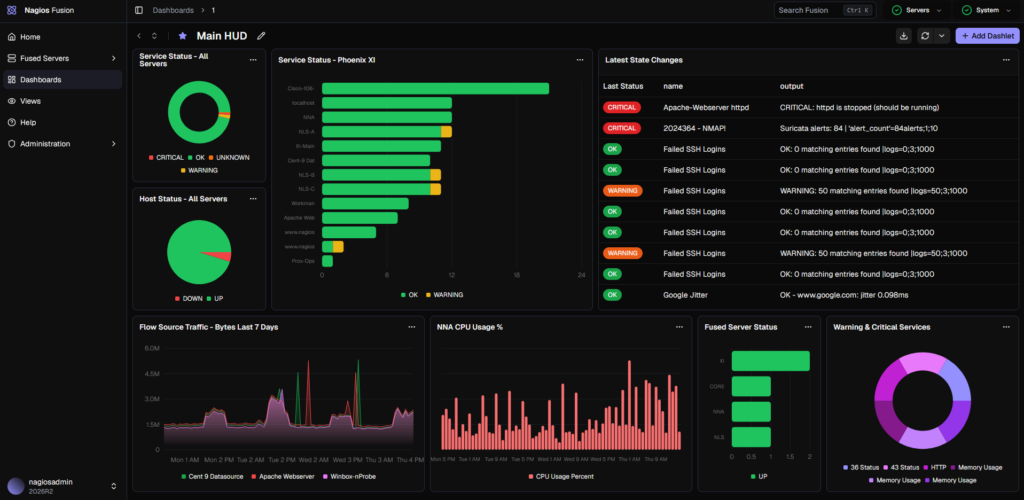
Task: Open Latest State Changes dashlet menu
Action: pos(1006,59)
